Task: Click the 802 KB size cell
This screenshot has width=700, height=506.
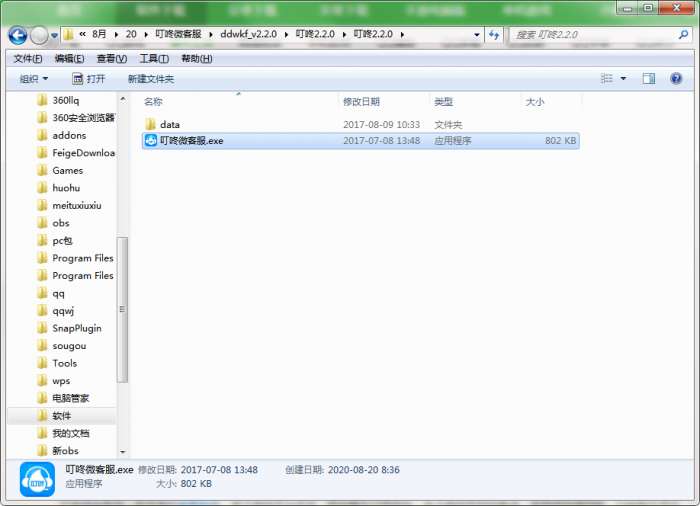Action: 560,141
